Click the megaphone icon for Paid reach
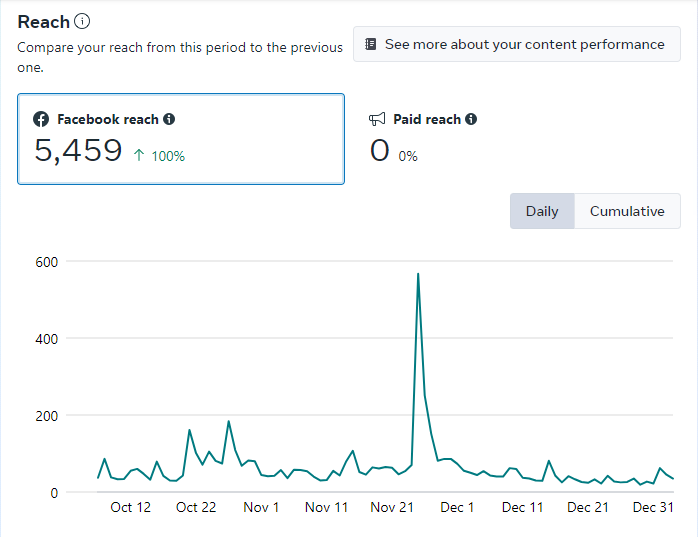Viewport: 698px width, 537px height. [377, 119]
